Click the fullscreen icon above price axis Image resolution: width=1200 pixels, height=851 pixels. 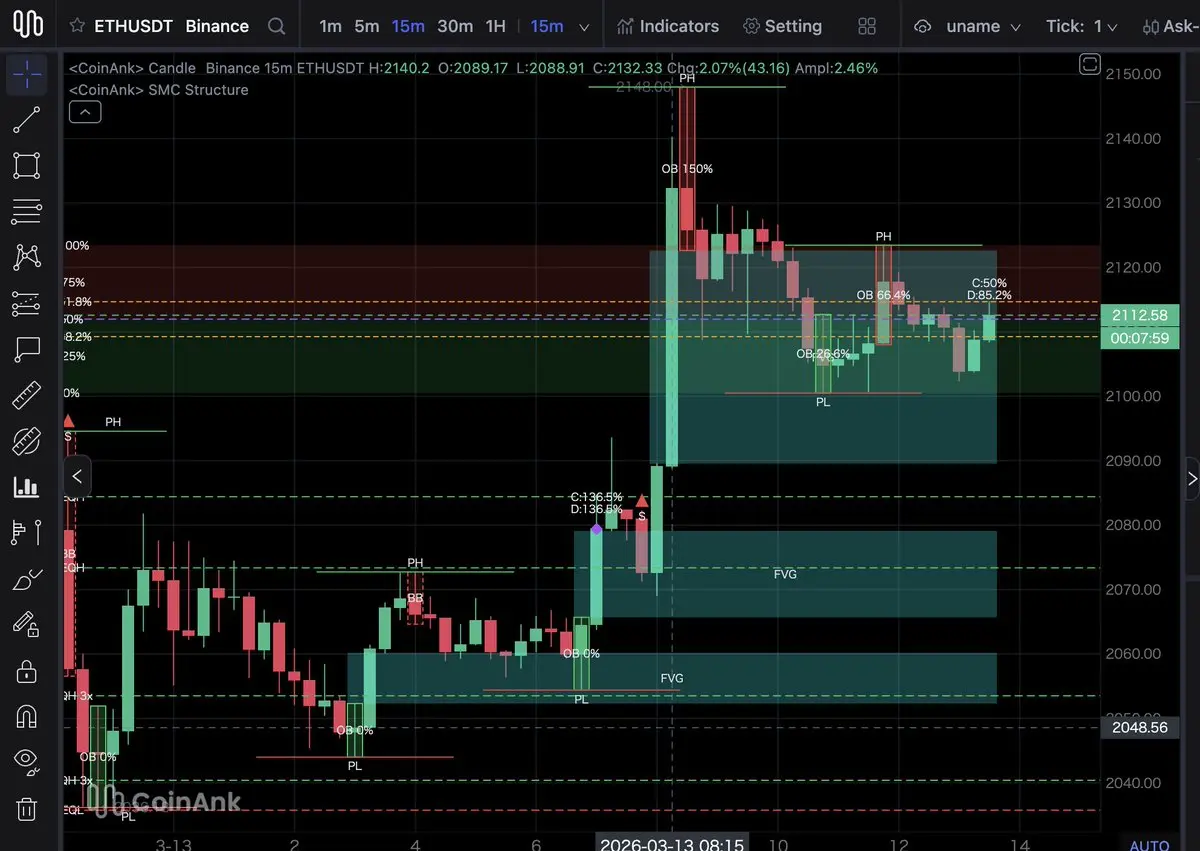tap(1090, 66)
